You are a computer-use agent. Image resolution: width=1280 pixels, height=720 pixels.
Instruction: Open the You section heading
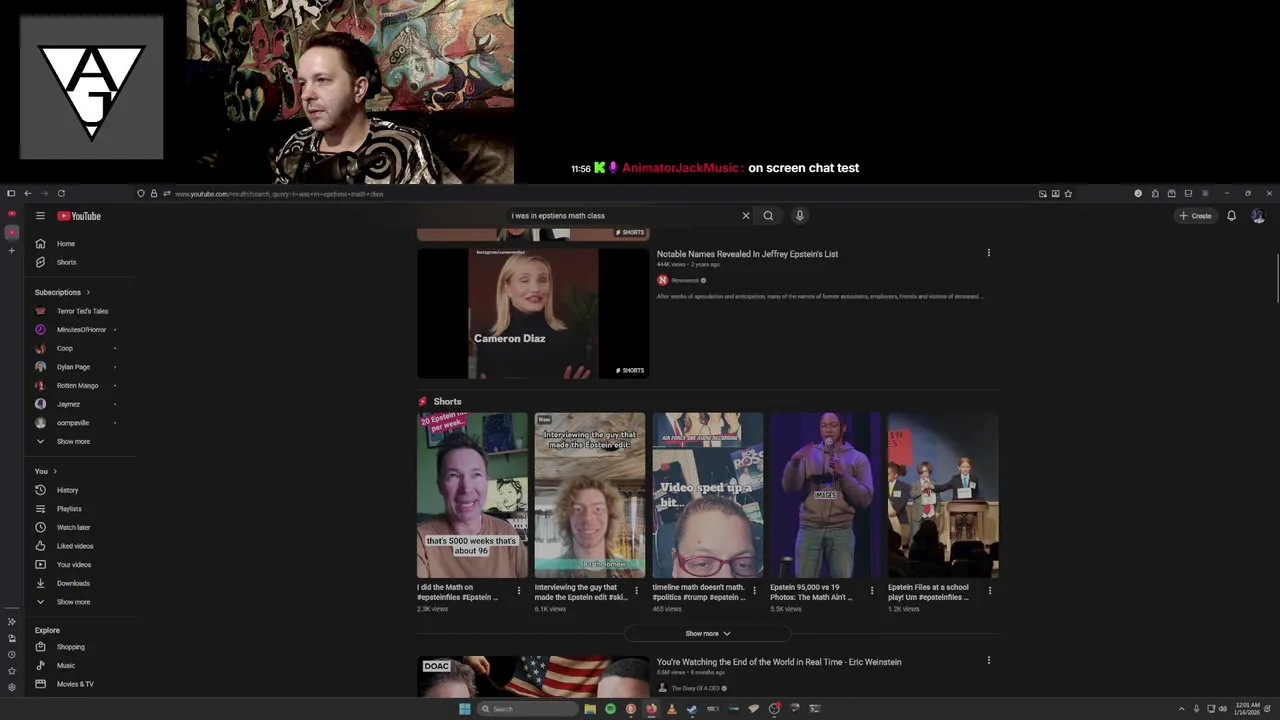(x=46, y=471)
